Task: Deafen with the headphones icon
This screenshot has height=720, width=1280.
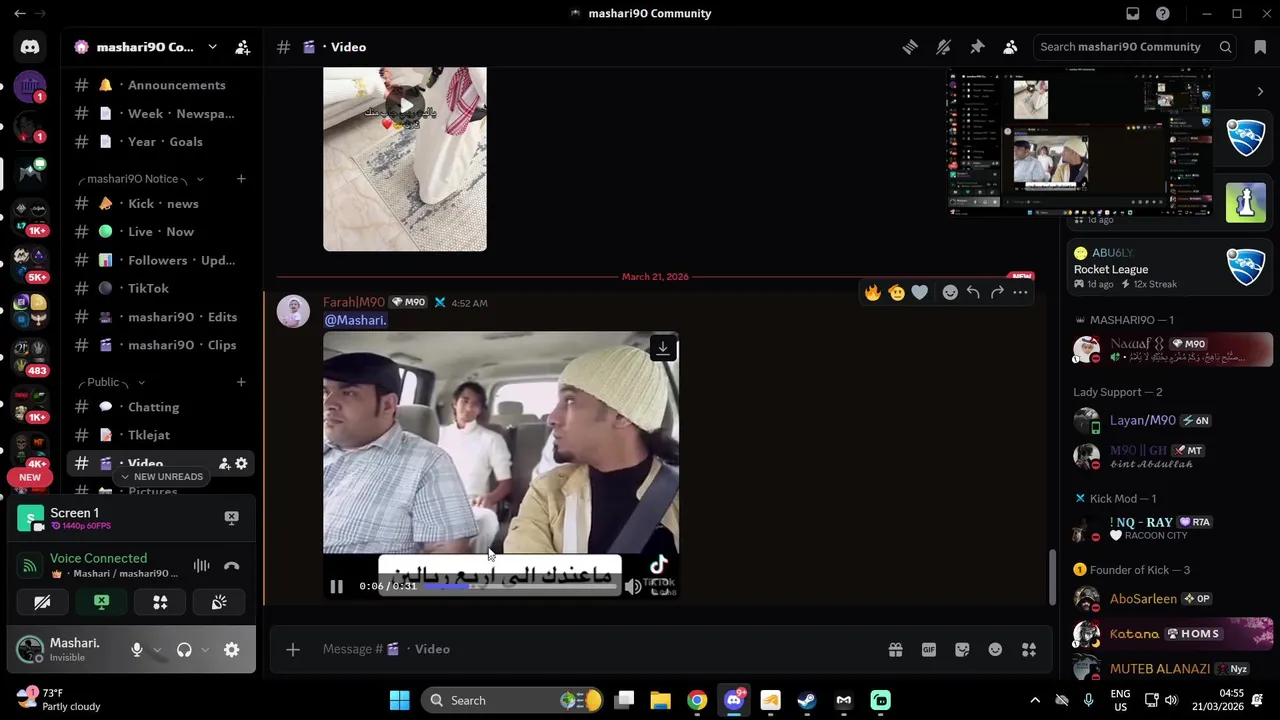Action: pyautogui.click(x=184, y=650)
